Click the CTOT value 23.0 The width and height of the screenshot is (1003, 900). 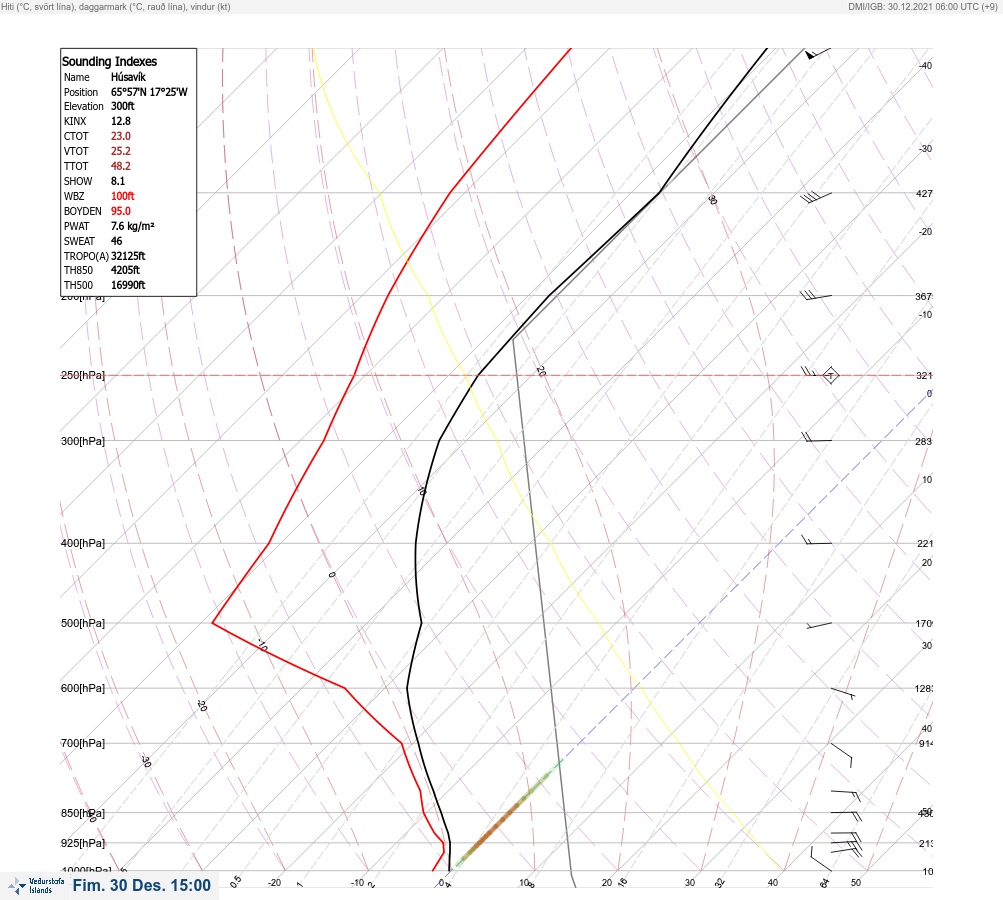pyautogui.click(x=120, y=136)
